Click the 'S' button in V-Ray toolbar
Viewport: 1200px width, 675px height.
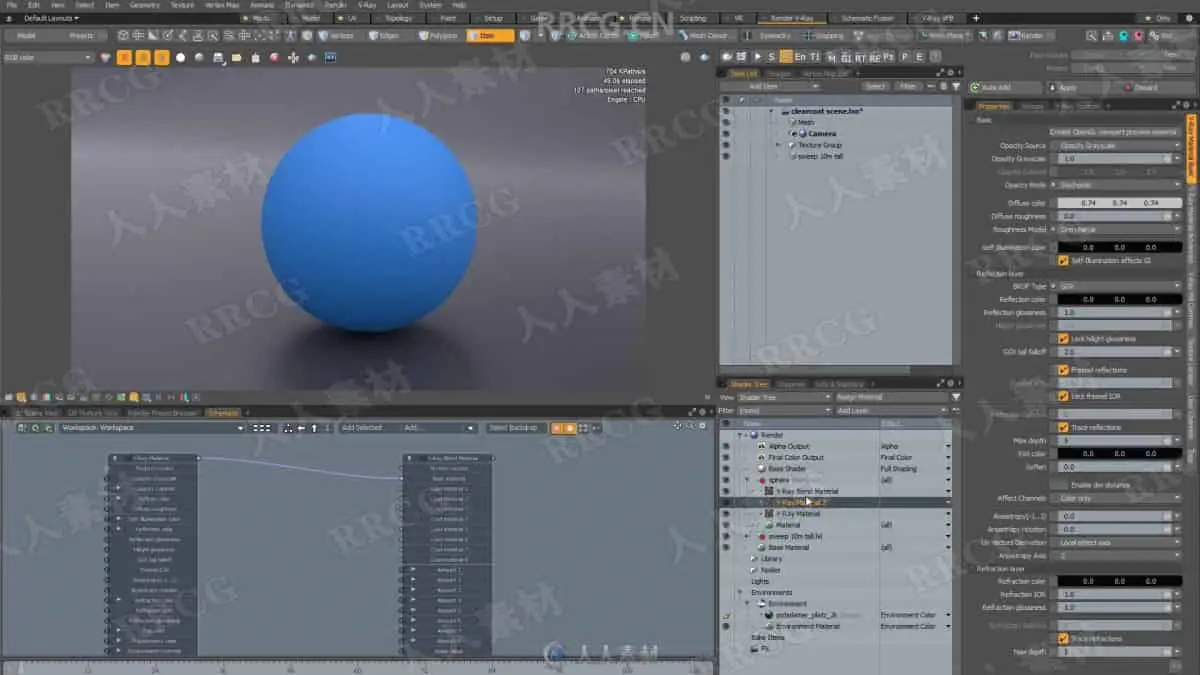[772, 57]
